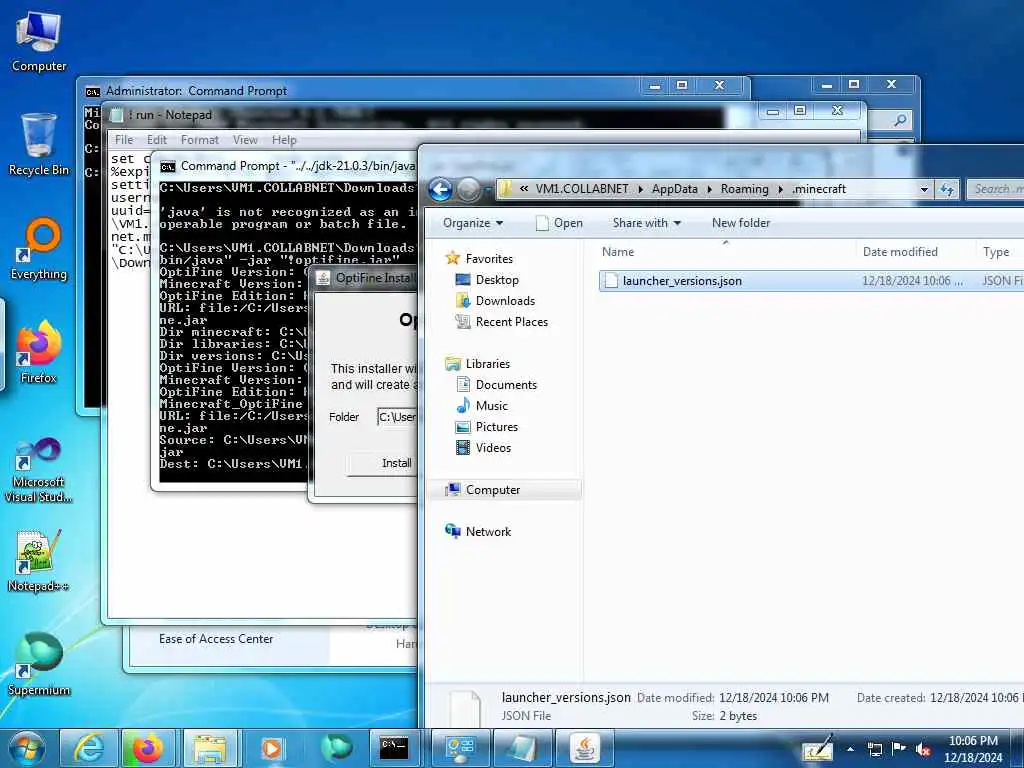Image resolution: width=1024 pixels, height=768 pixels.
Task: Open Notepad File menu
Action: tap(124, 140)
